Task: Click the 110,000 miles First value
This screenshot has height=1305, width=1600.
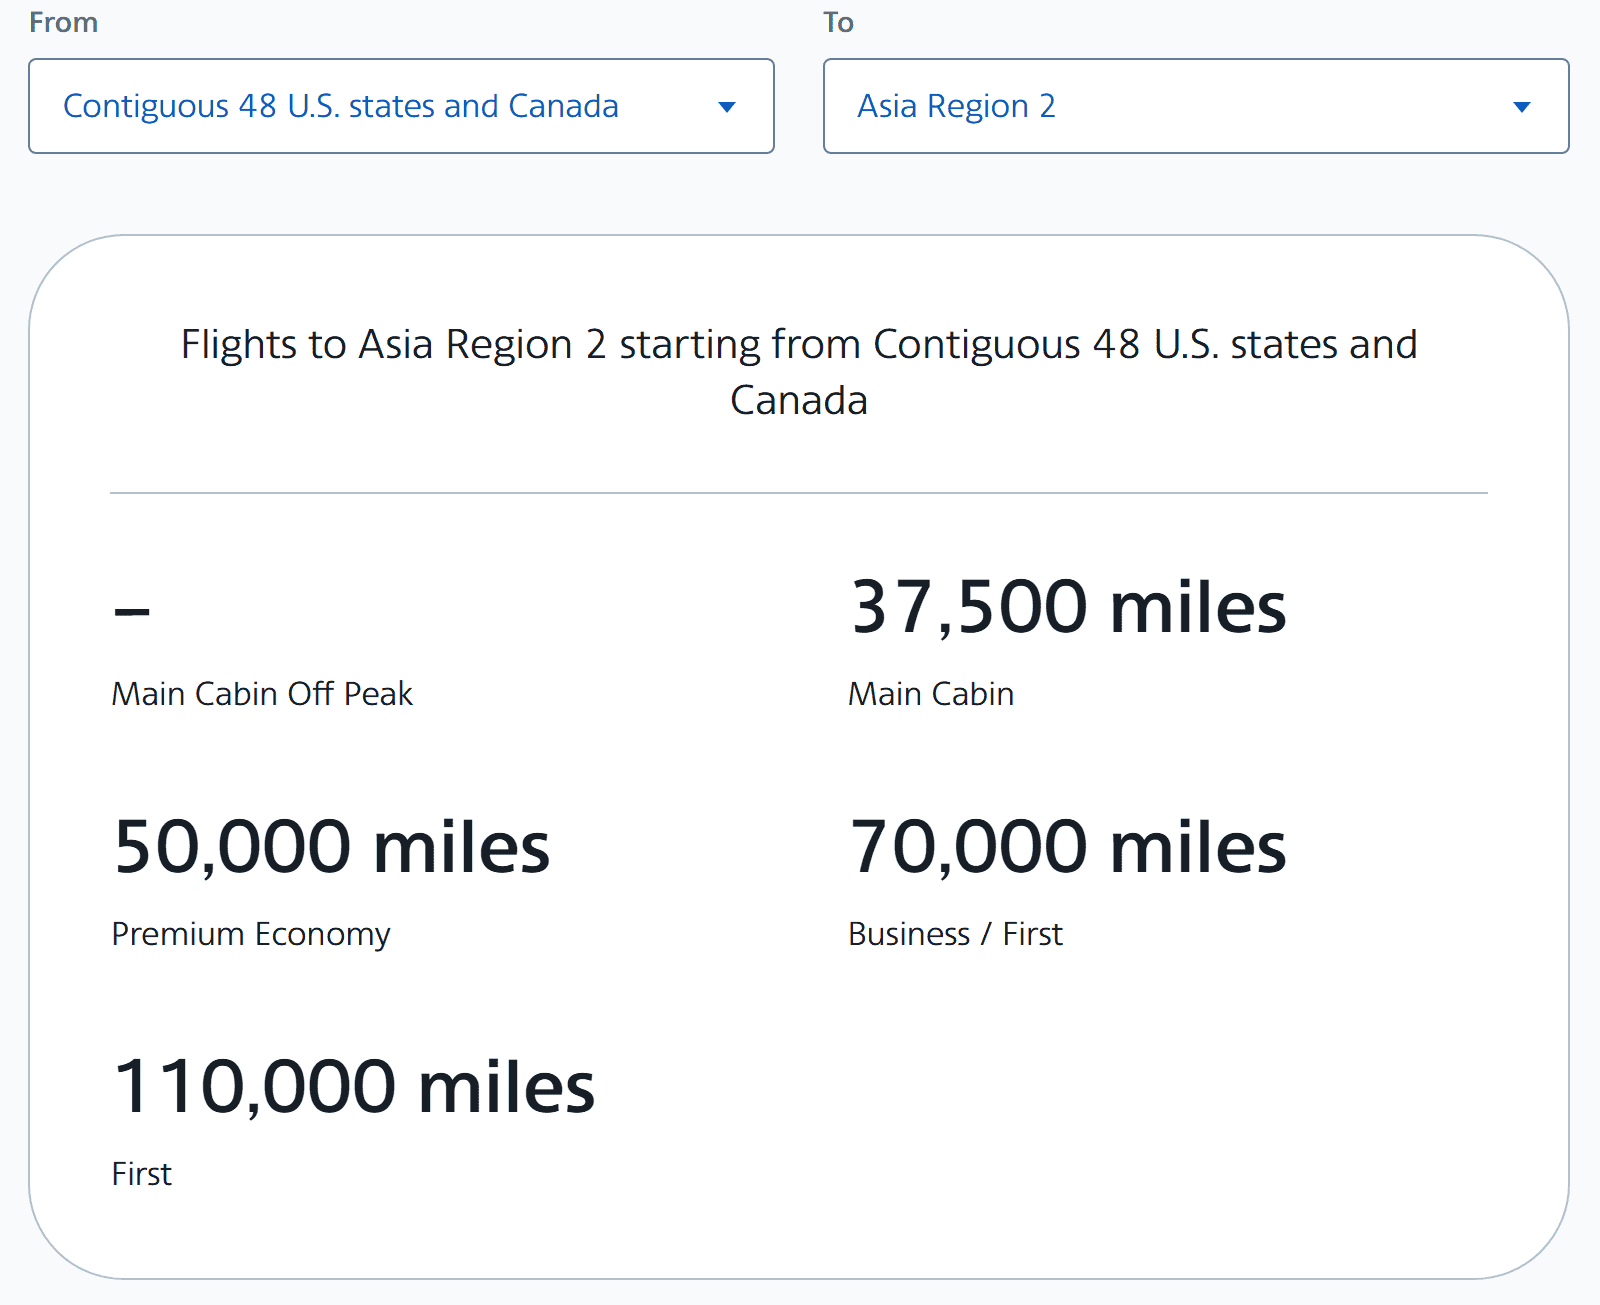Action: pos(354,1088)
